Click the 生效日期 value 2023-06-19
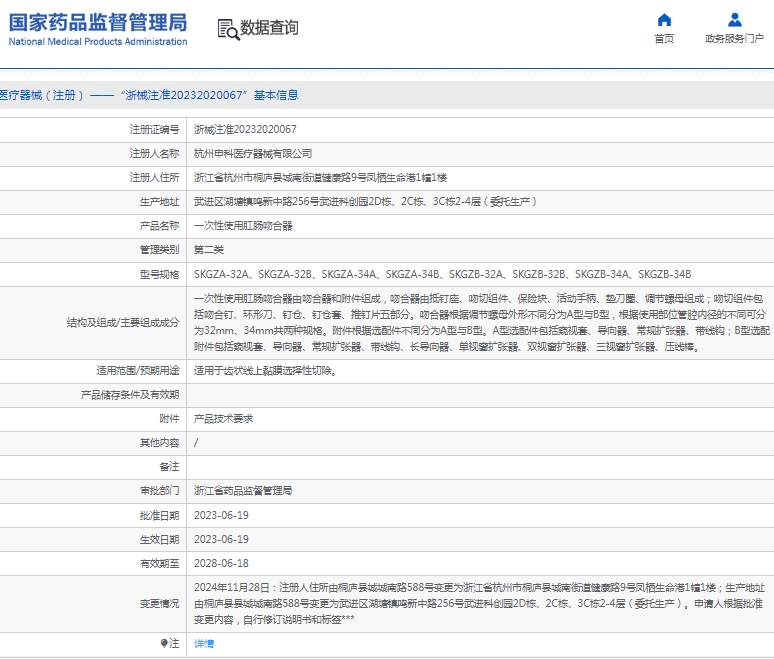Viewport: 774px width, 659px height. 221,539
